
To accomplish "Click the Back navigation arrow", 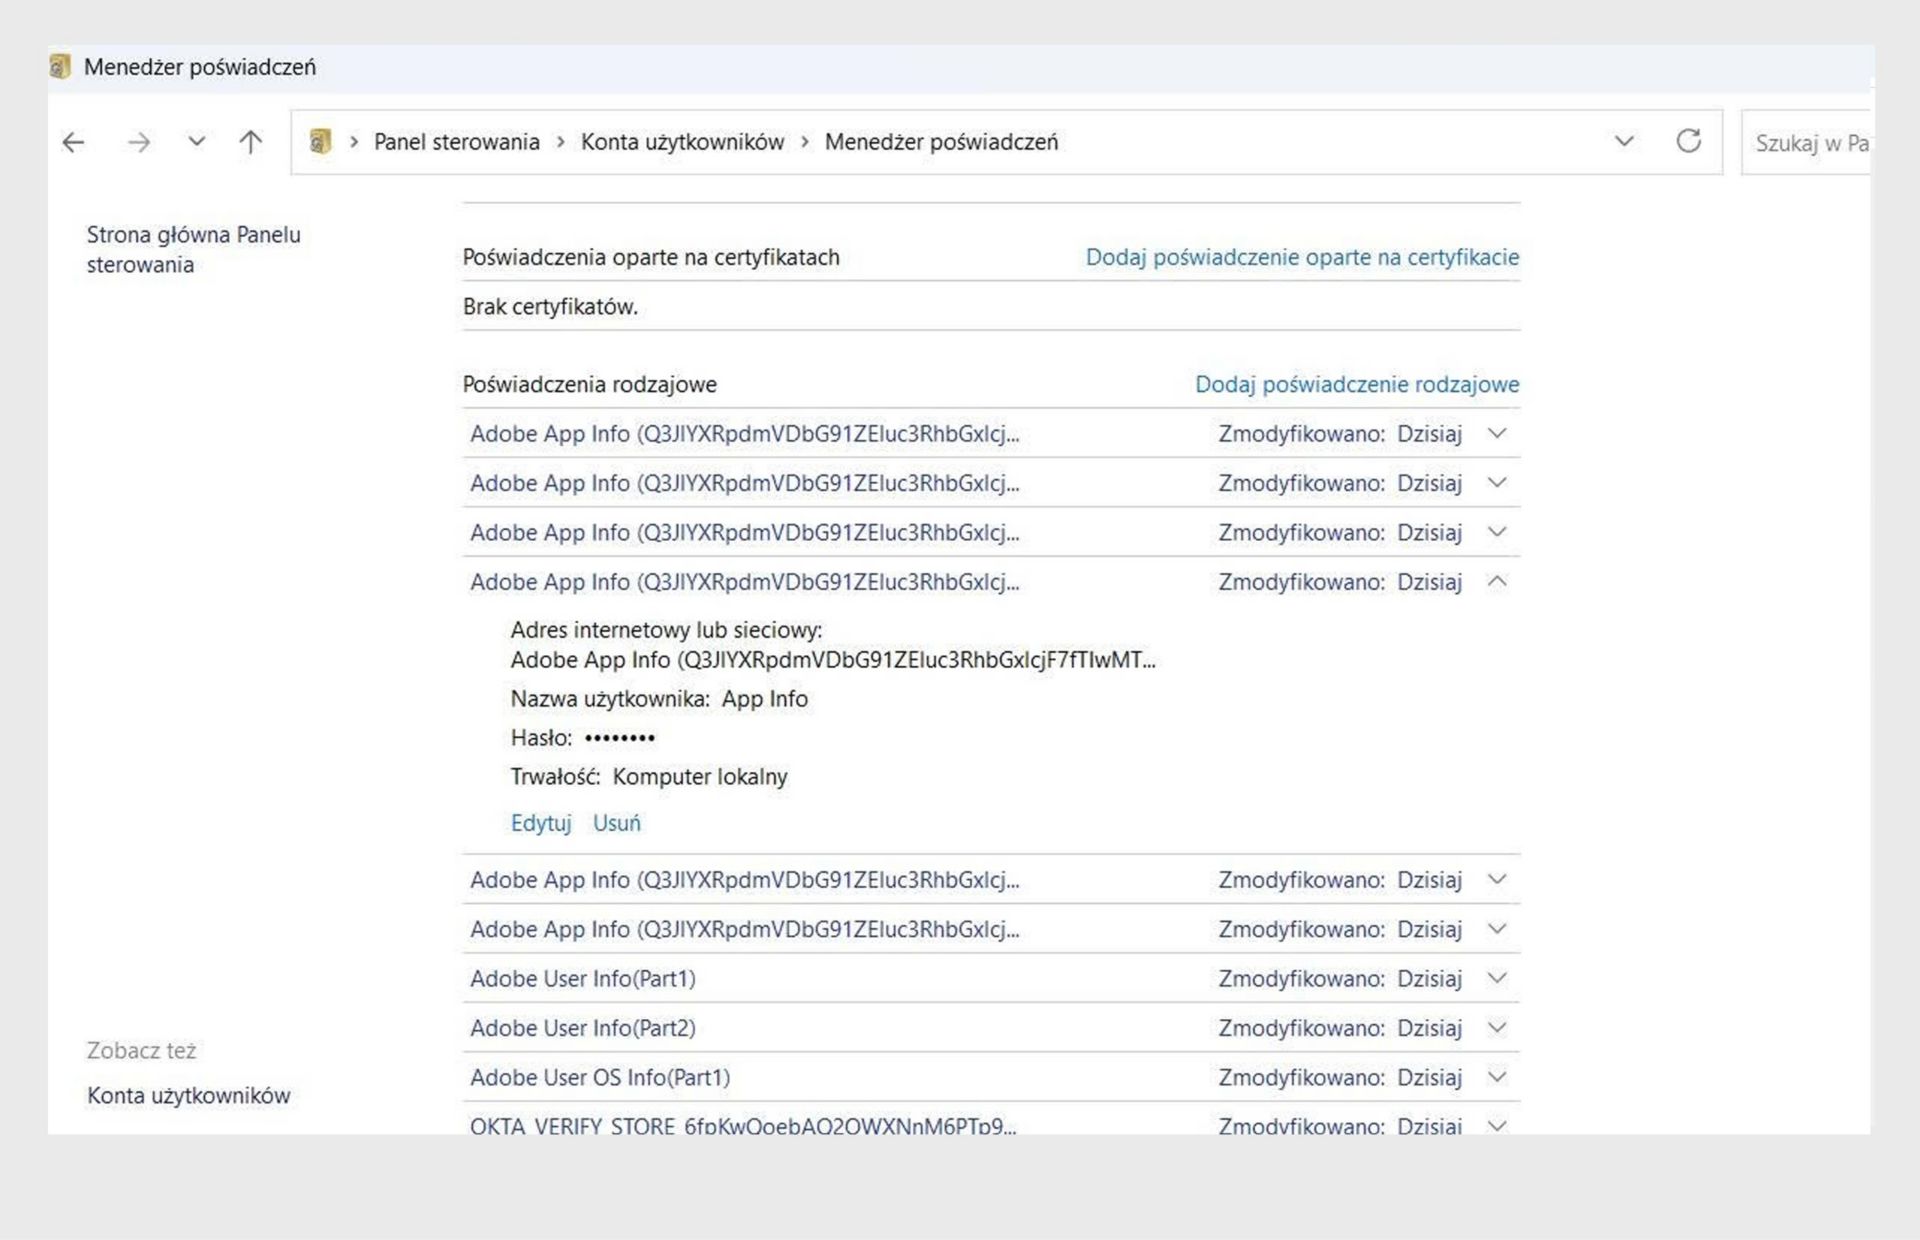I will coord(73,143).
